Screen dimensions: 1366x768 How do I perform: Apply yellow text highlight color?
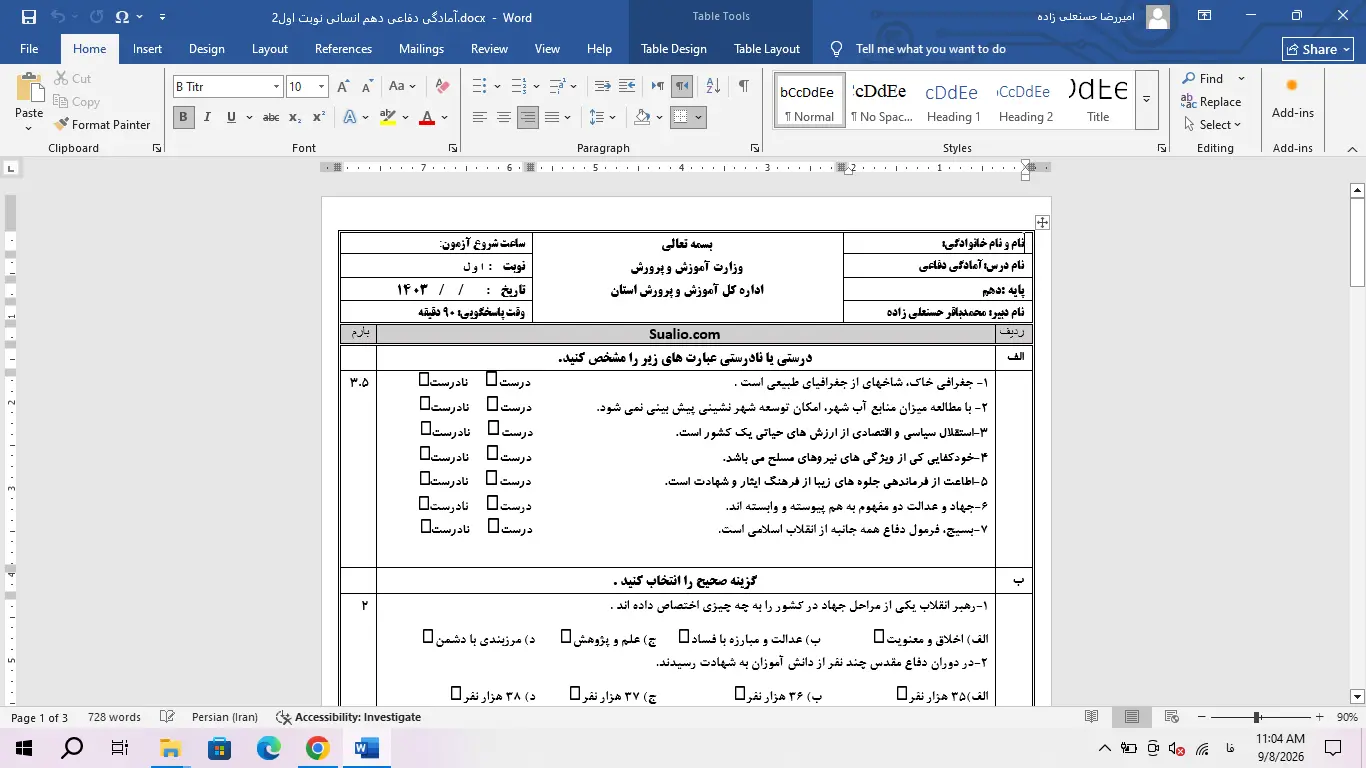pos(388,118)
